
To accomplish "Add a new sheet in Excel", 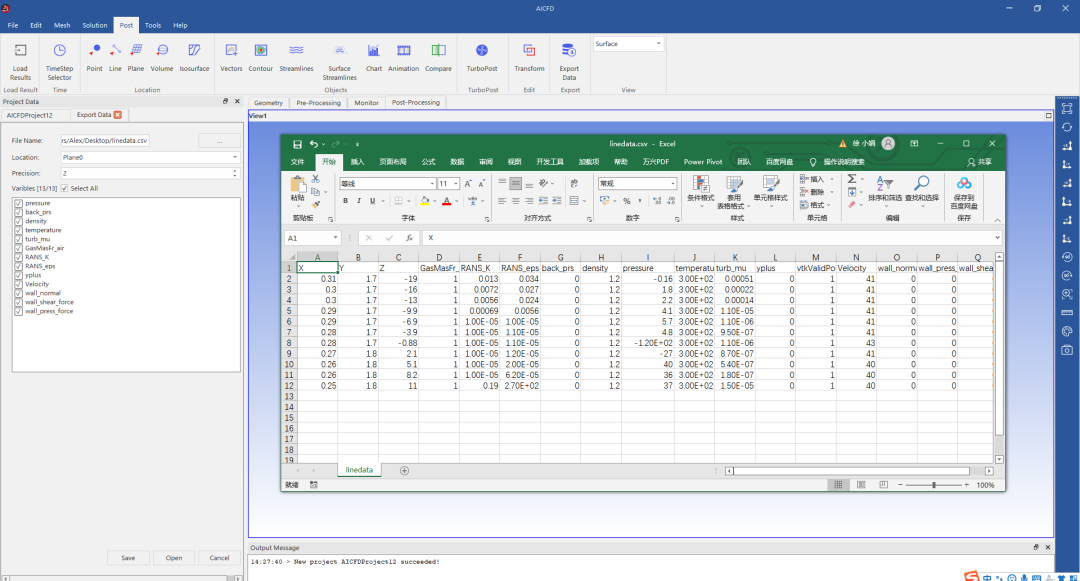I will [404, 471].
